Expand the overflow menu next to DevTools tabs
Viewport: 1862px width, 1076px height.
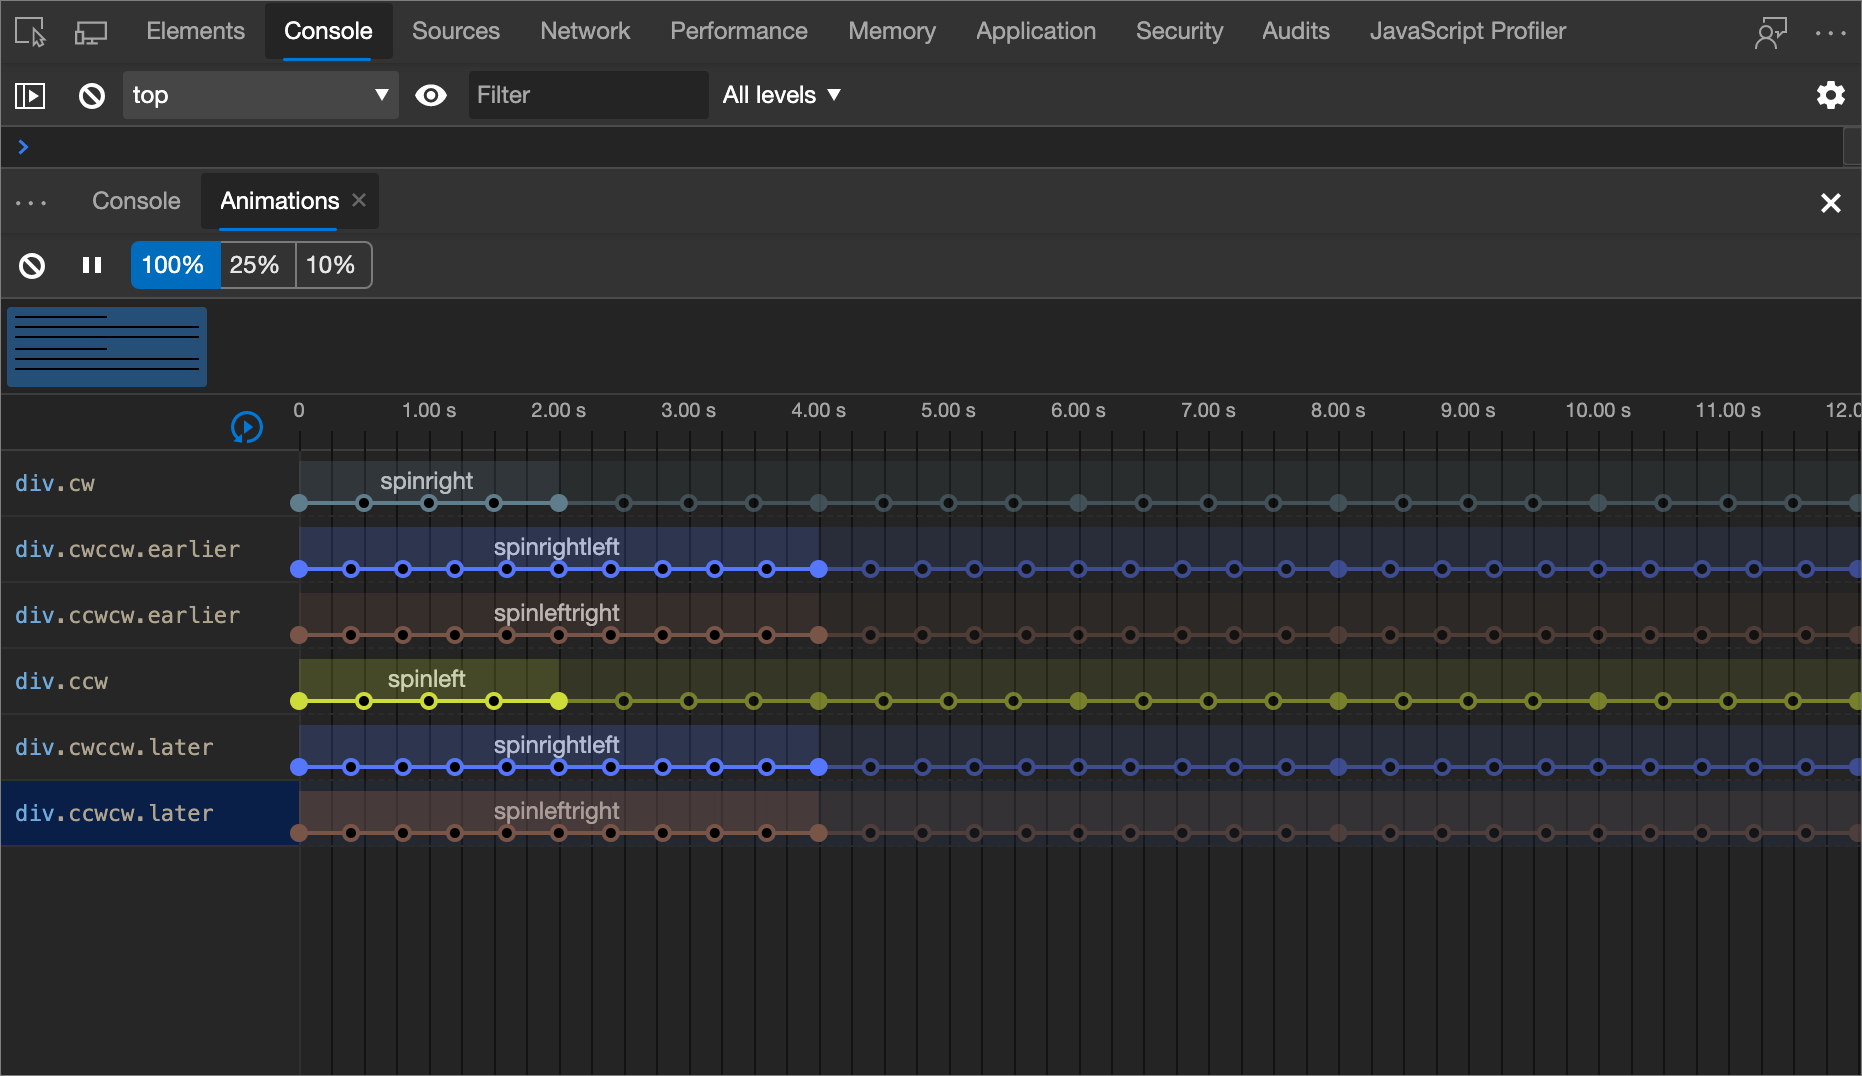(x=1831, y=31)
